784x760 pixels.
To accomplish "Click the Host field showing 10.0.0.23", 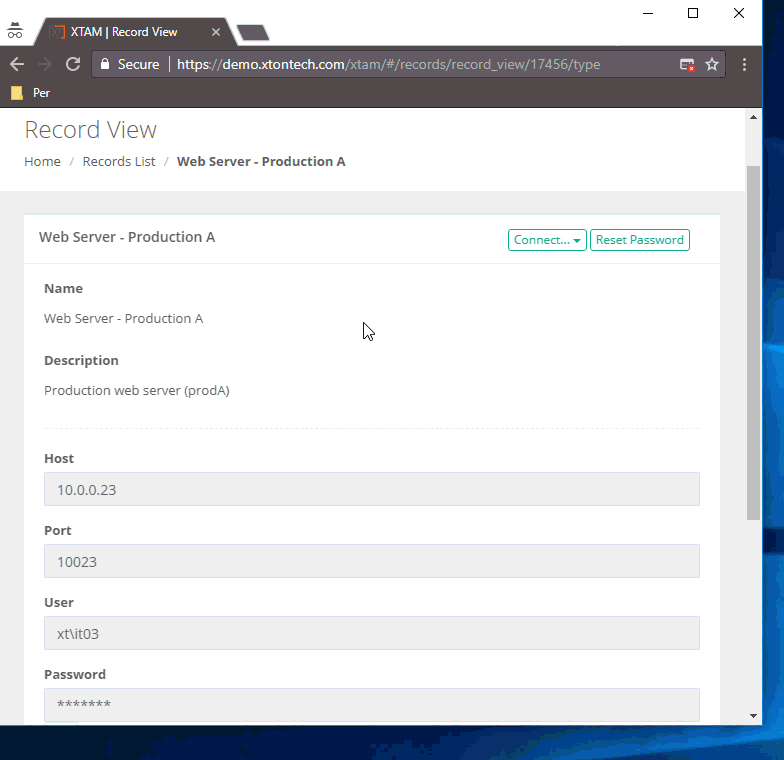I will [x=371, y=489].
